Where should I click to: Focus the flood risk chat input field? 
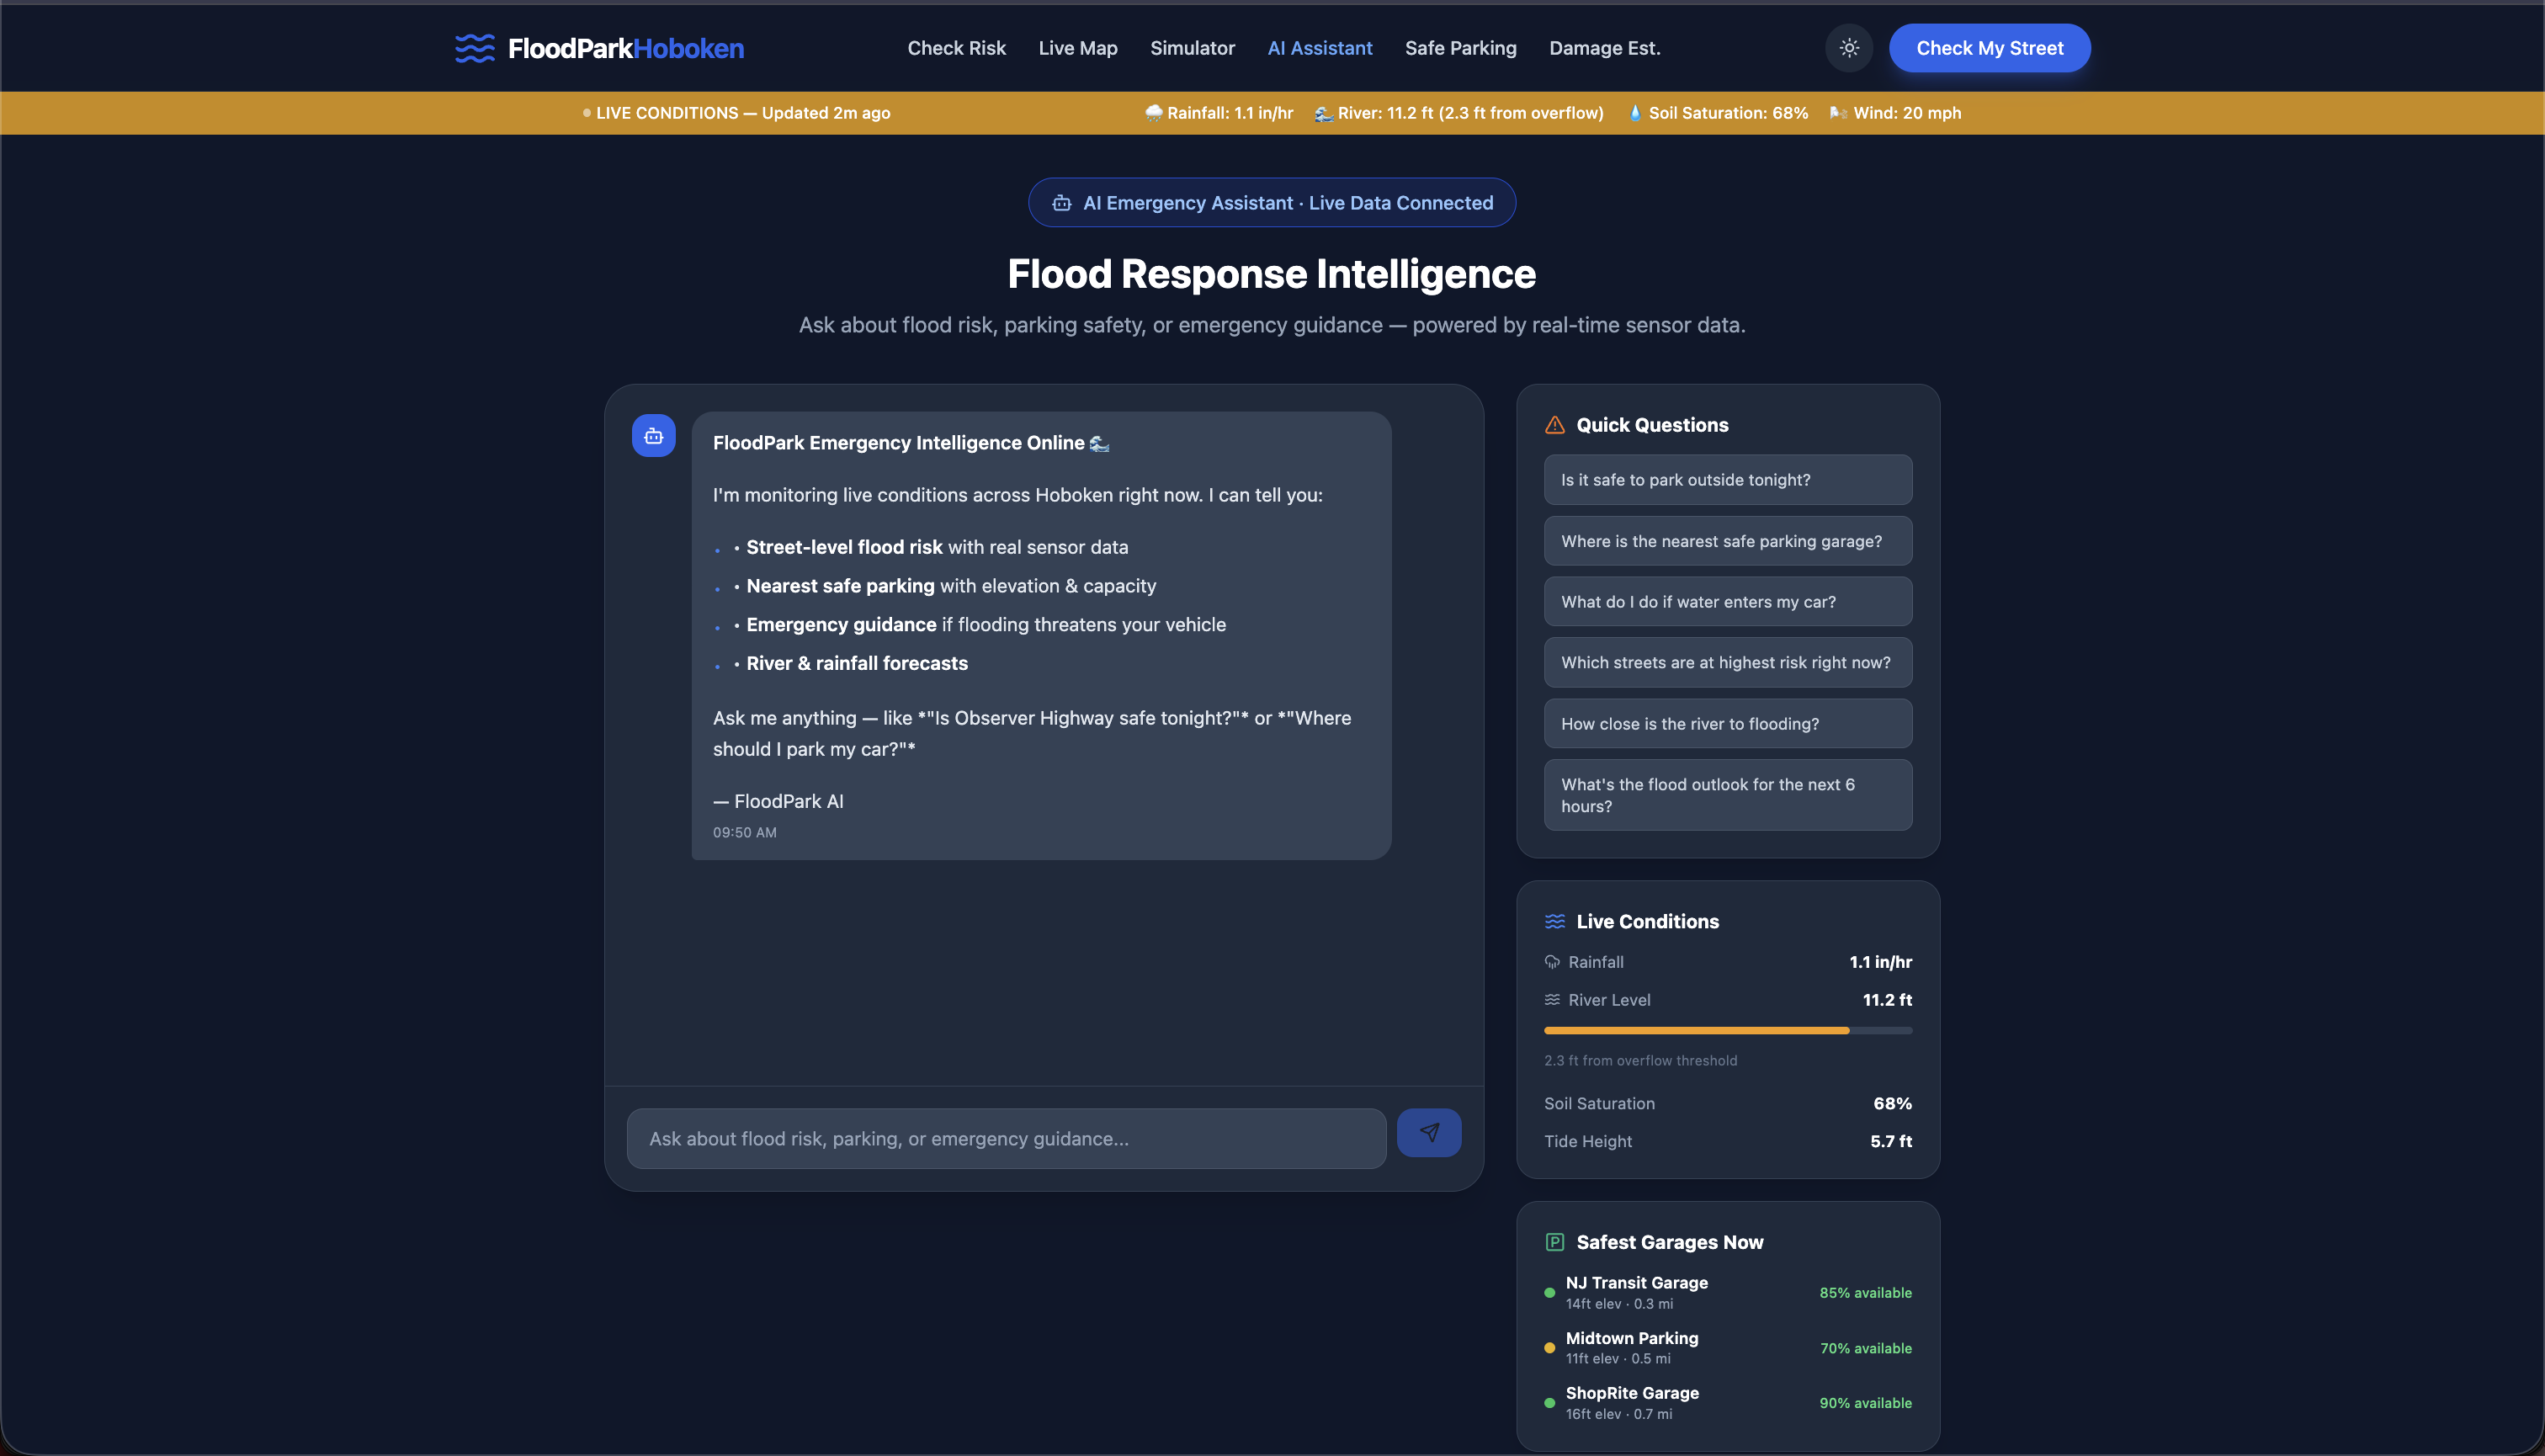(1006, 1139)
